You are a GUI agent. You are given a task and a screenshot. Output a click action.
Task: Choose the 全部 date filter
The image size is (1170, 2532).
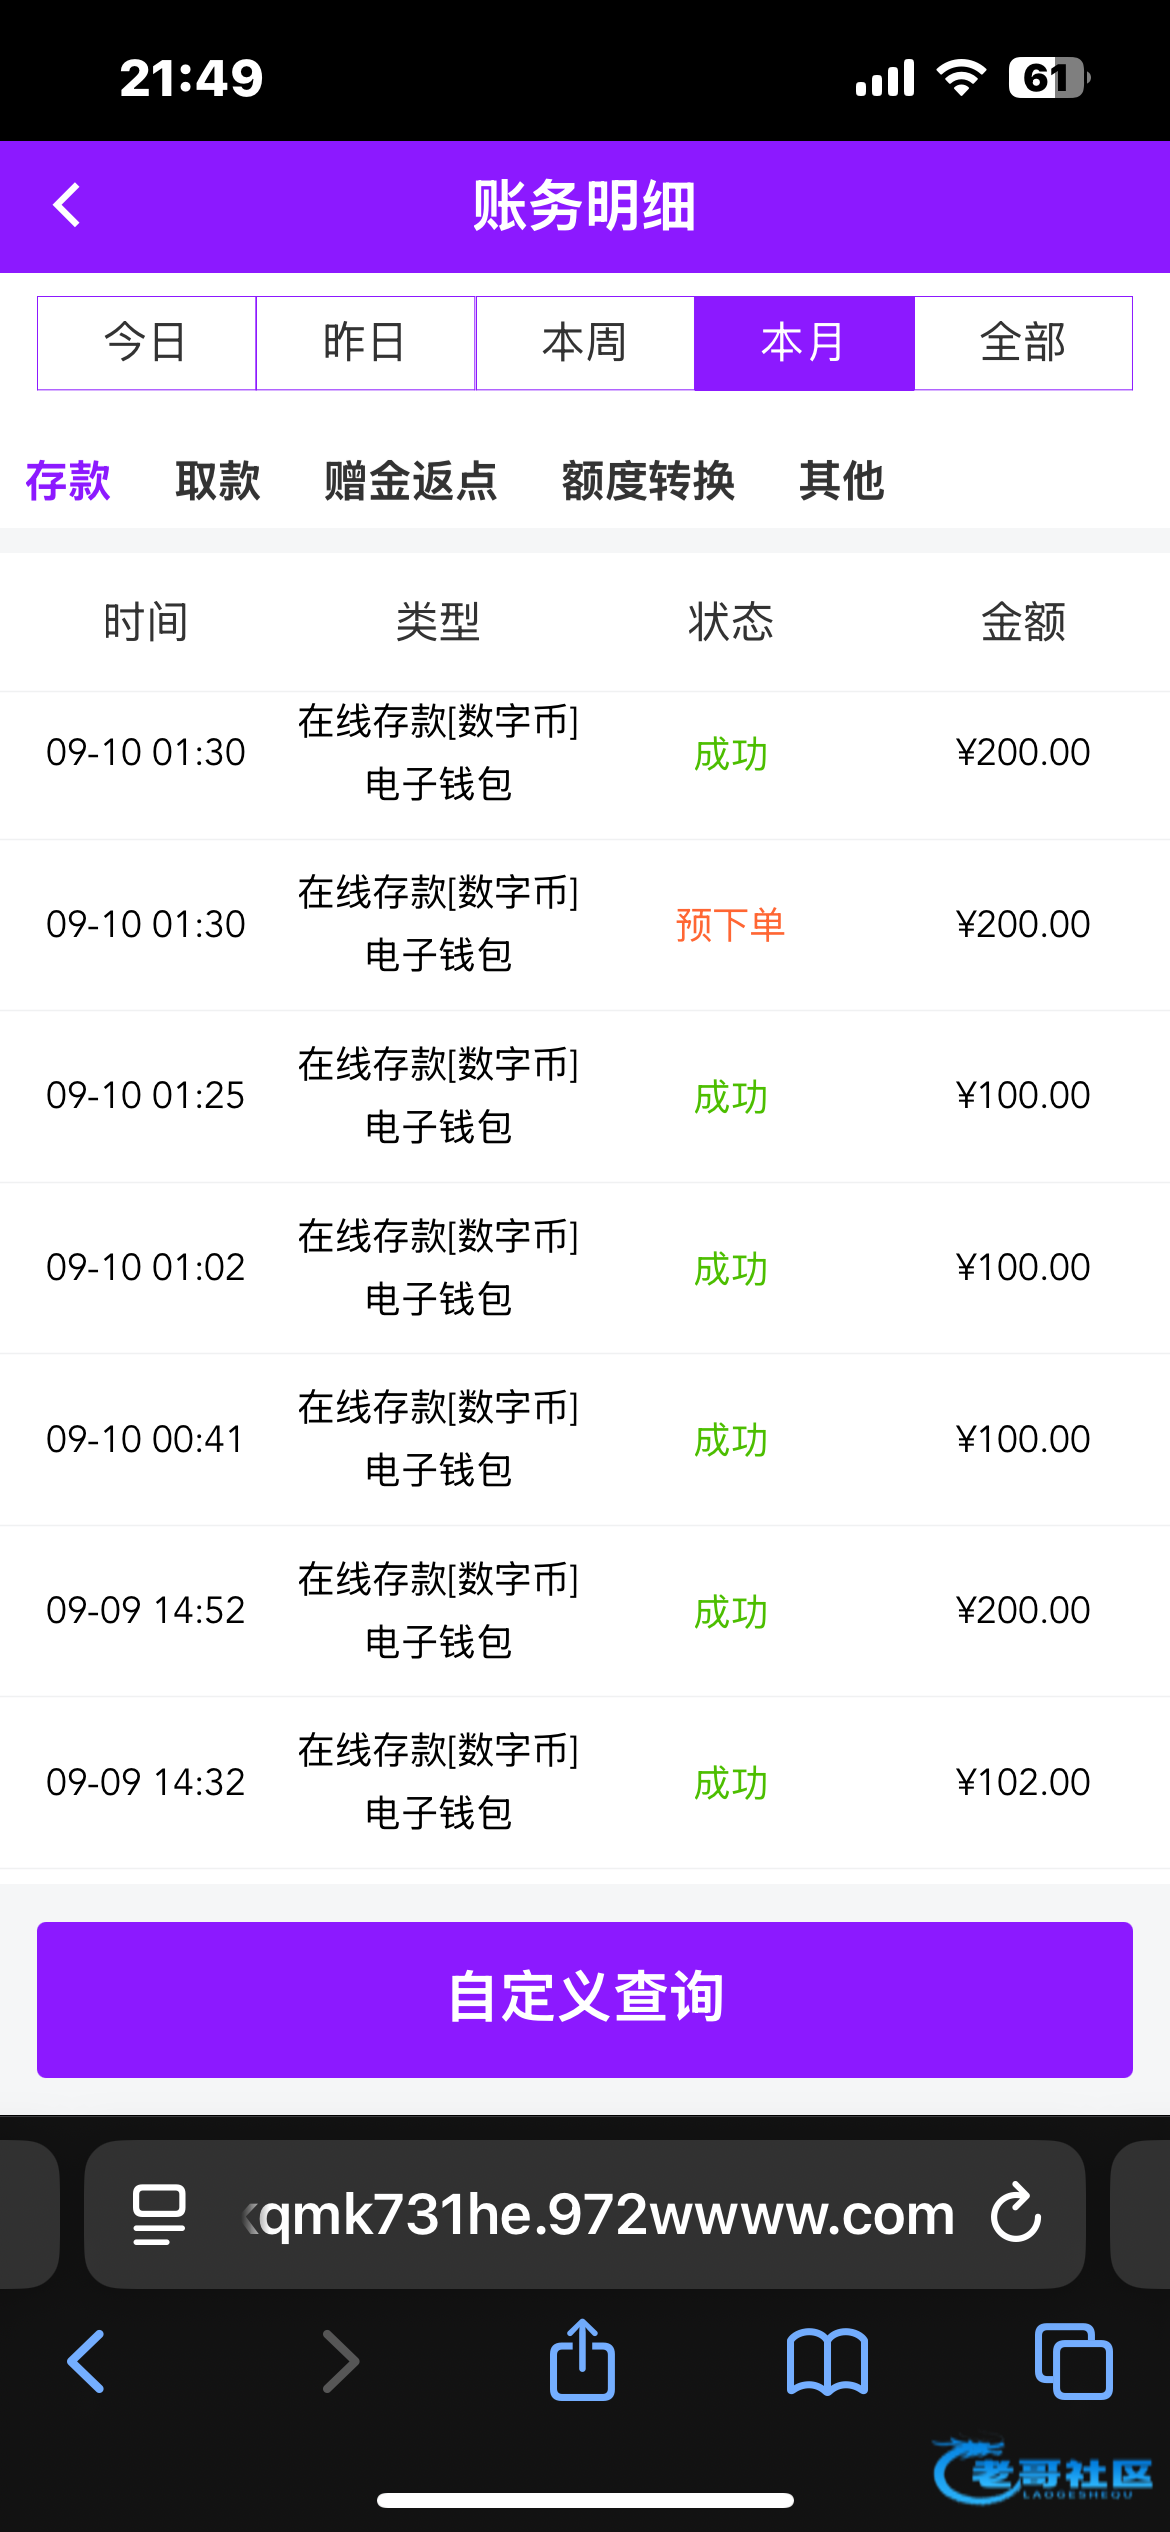click(x=1023, y=343)
